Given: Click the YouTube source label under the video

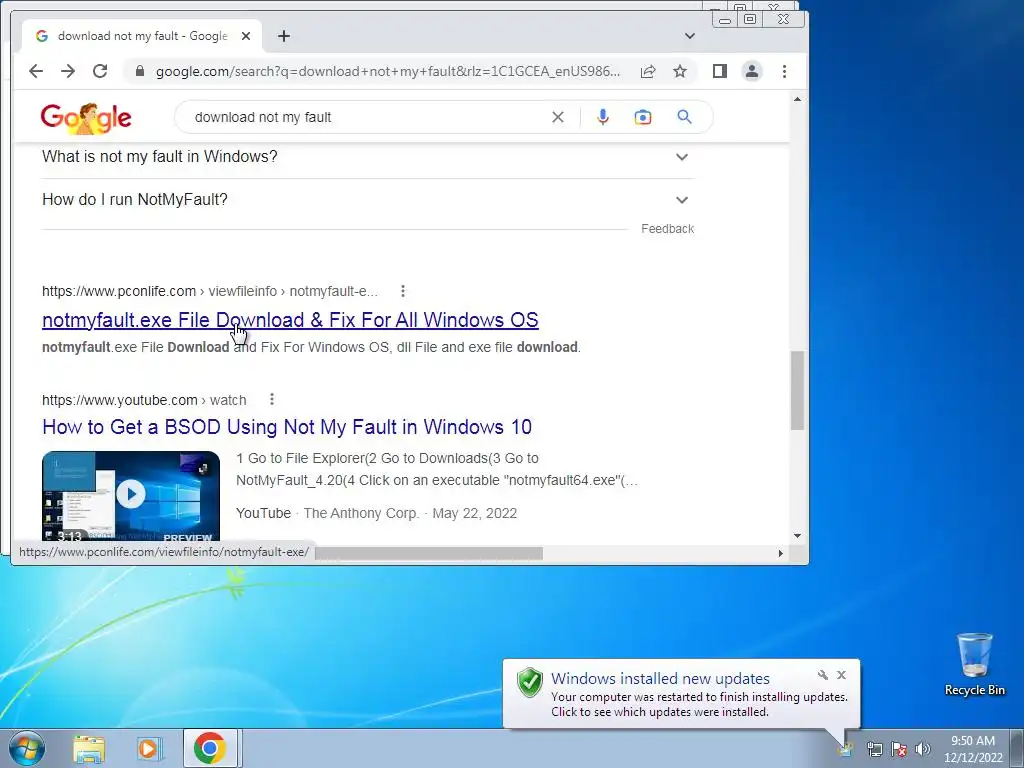Looking at the screenshot, I should [x=263, y=513].
